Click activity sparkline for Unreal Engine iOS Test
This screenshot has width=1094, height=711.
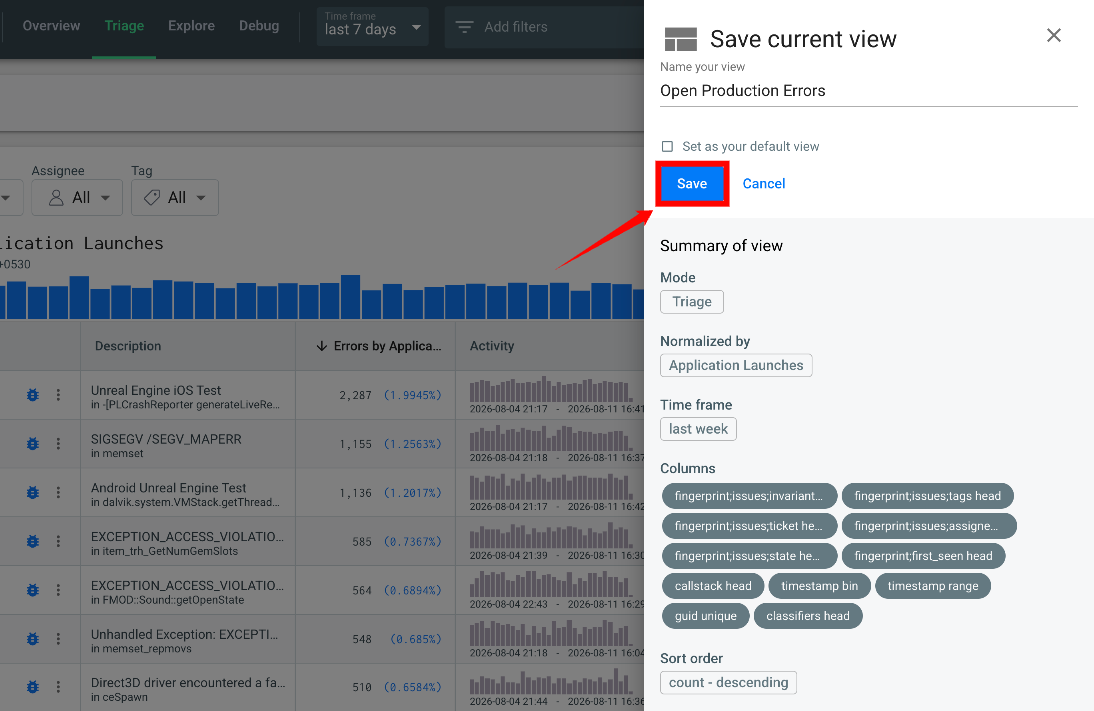[551, 390]
